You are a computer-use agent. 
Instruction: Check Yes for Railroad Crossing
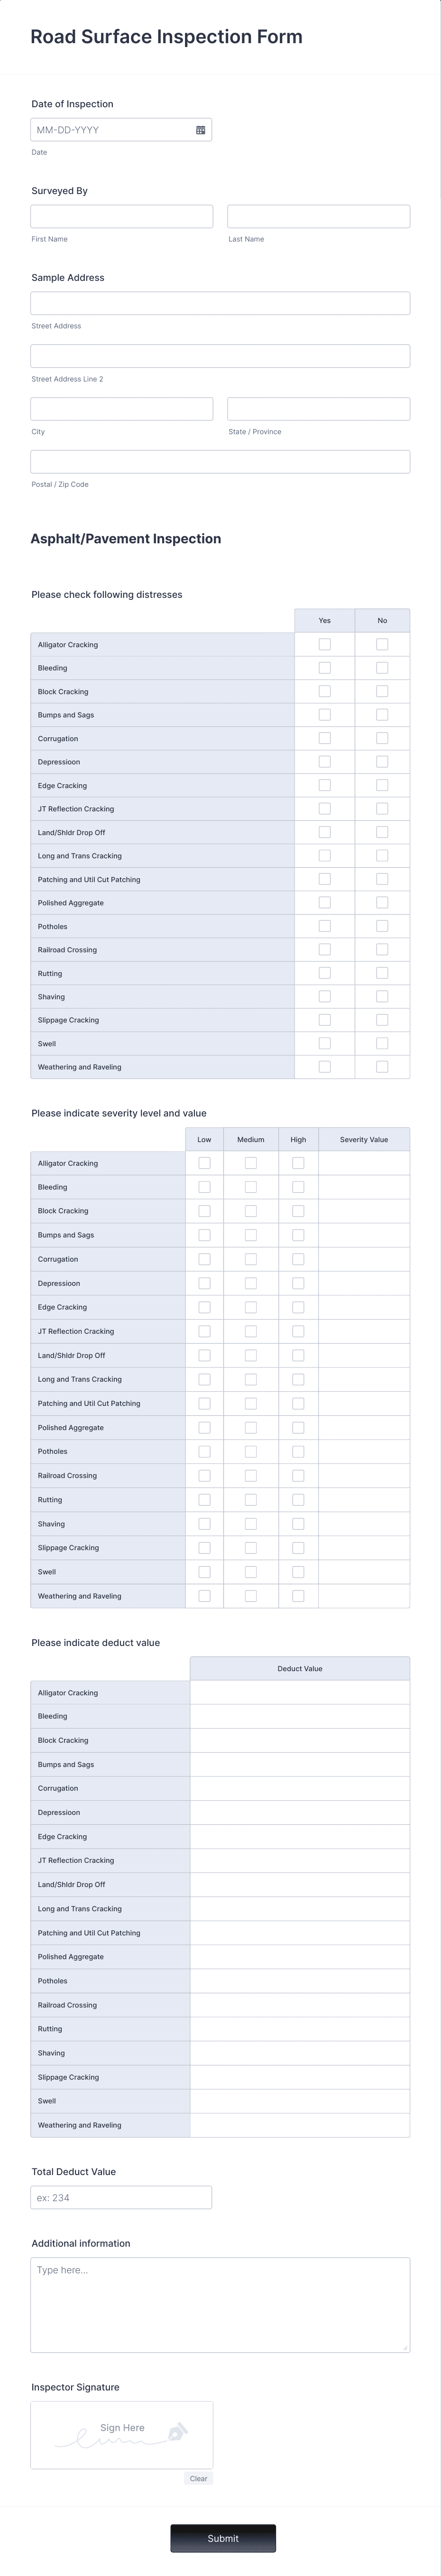pos(324,949)
